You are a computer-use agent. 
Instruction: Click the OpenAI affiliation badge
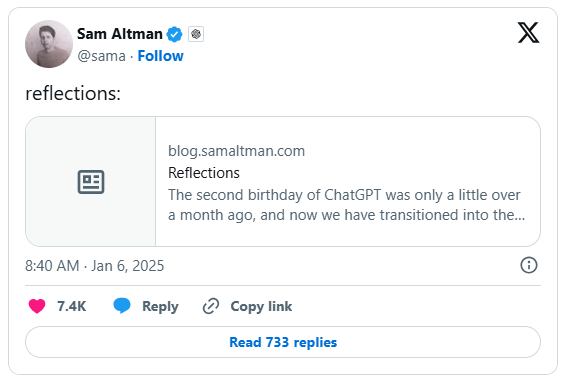(x=196, y=34)
